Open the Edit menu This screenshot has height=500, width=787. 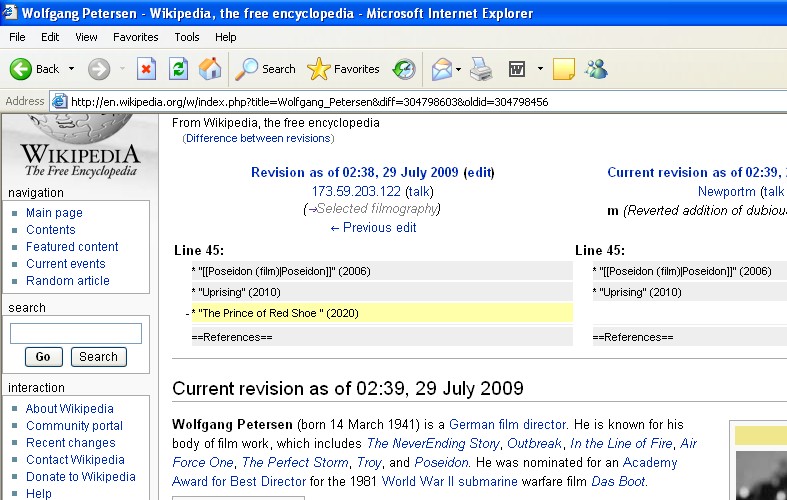50,37
